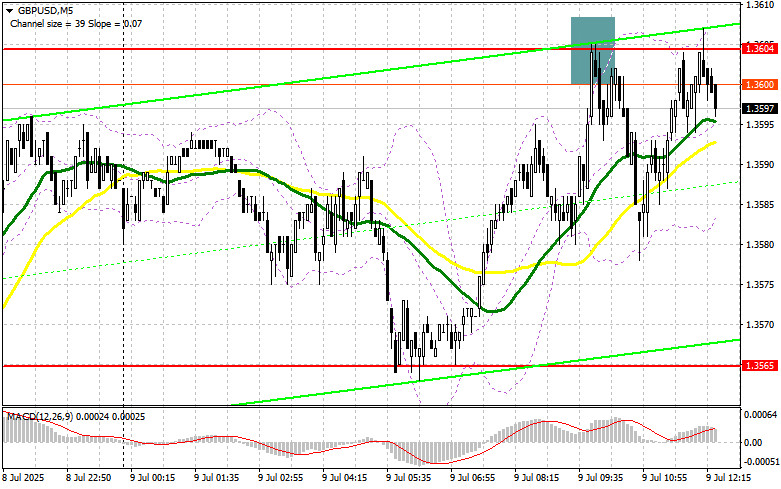Viewport: 781px width, 489px height.
Task: Click the 0.00064 MACD scale value
Action: [x=760, y=414]
